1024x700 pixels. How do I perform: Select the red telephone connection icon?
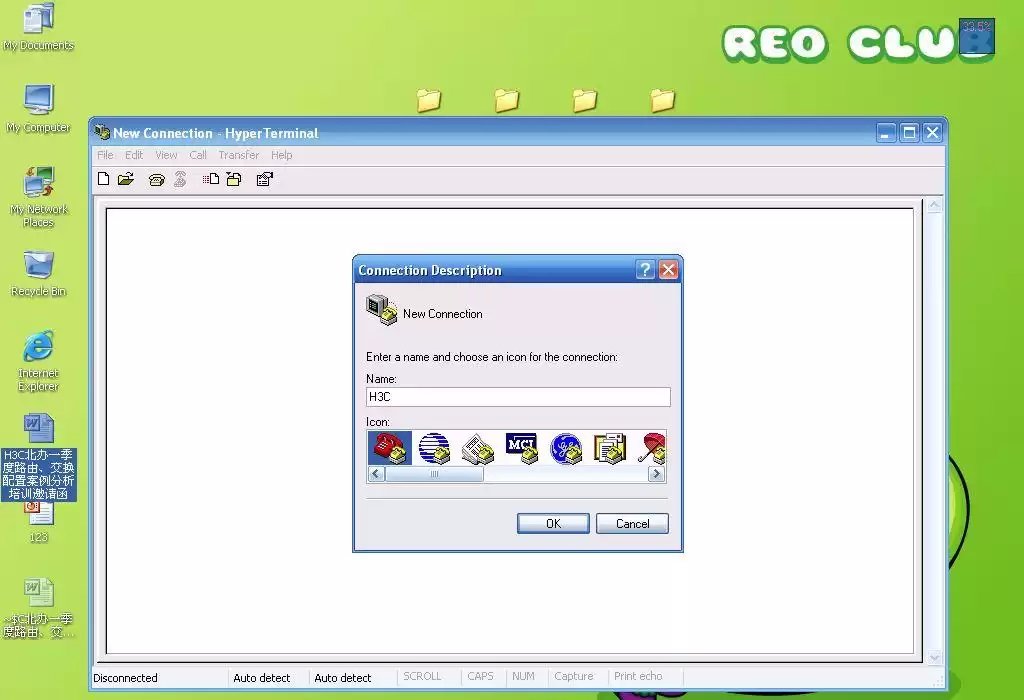(x=389, y=448)
